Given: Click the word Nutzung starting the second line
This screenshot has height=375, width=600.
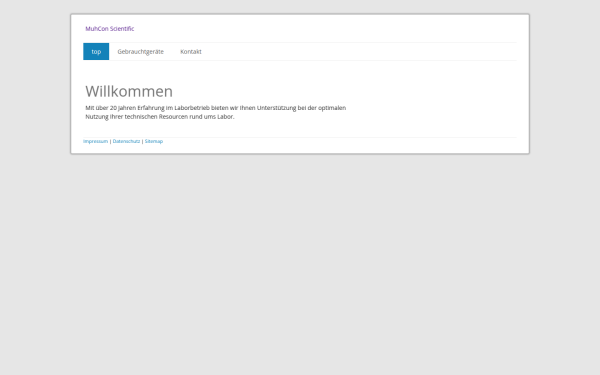Looking at the screenshot, I should pos(97,117).
